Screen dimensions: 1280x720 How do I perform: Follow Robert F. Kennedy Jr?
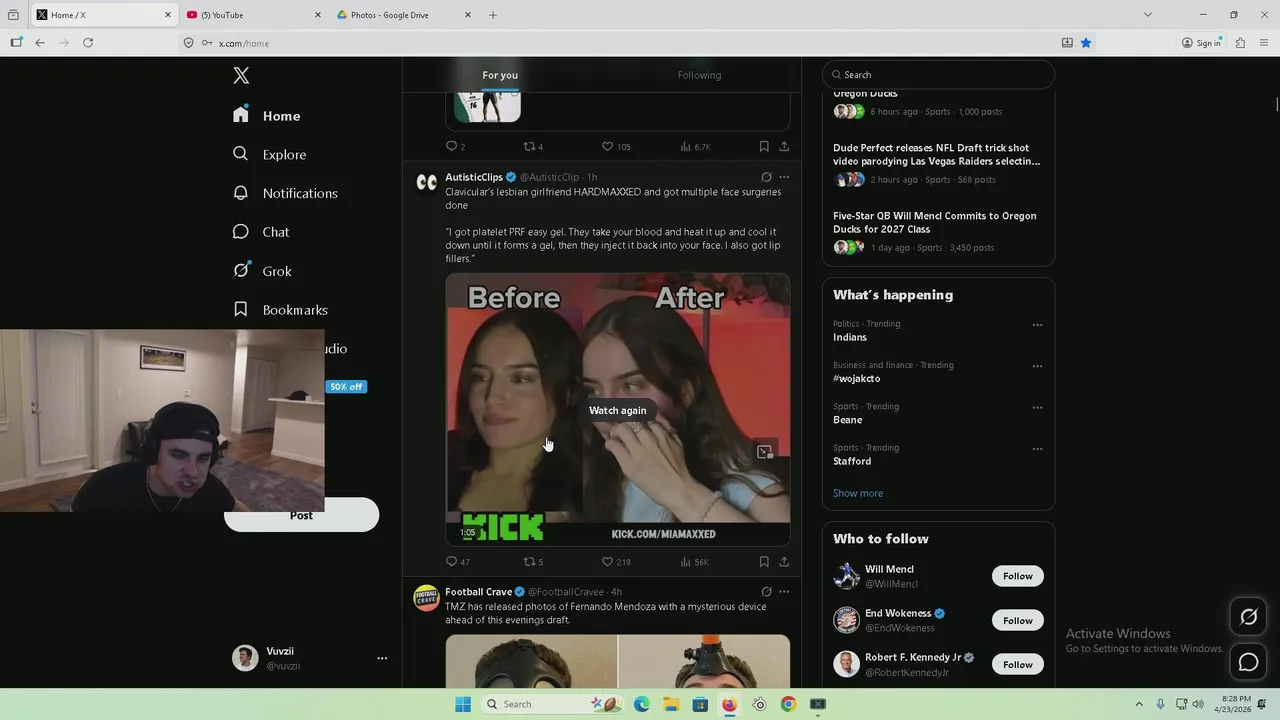[1018, 664]
